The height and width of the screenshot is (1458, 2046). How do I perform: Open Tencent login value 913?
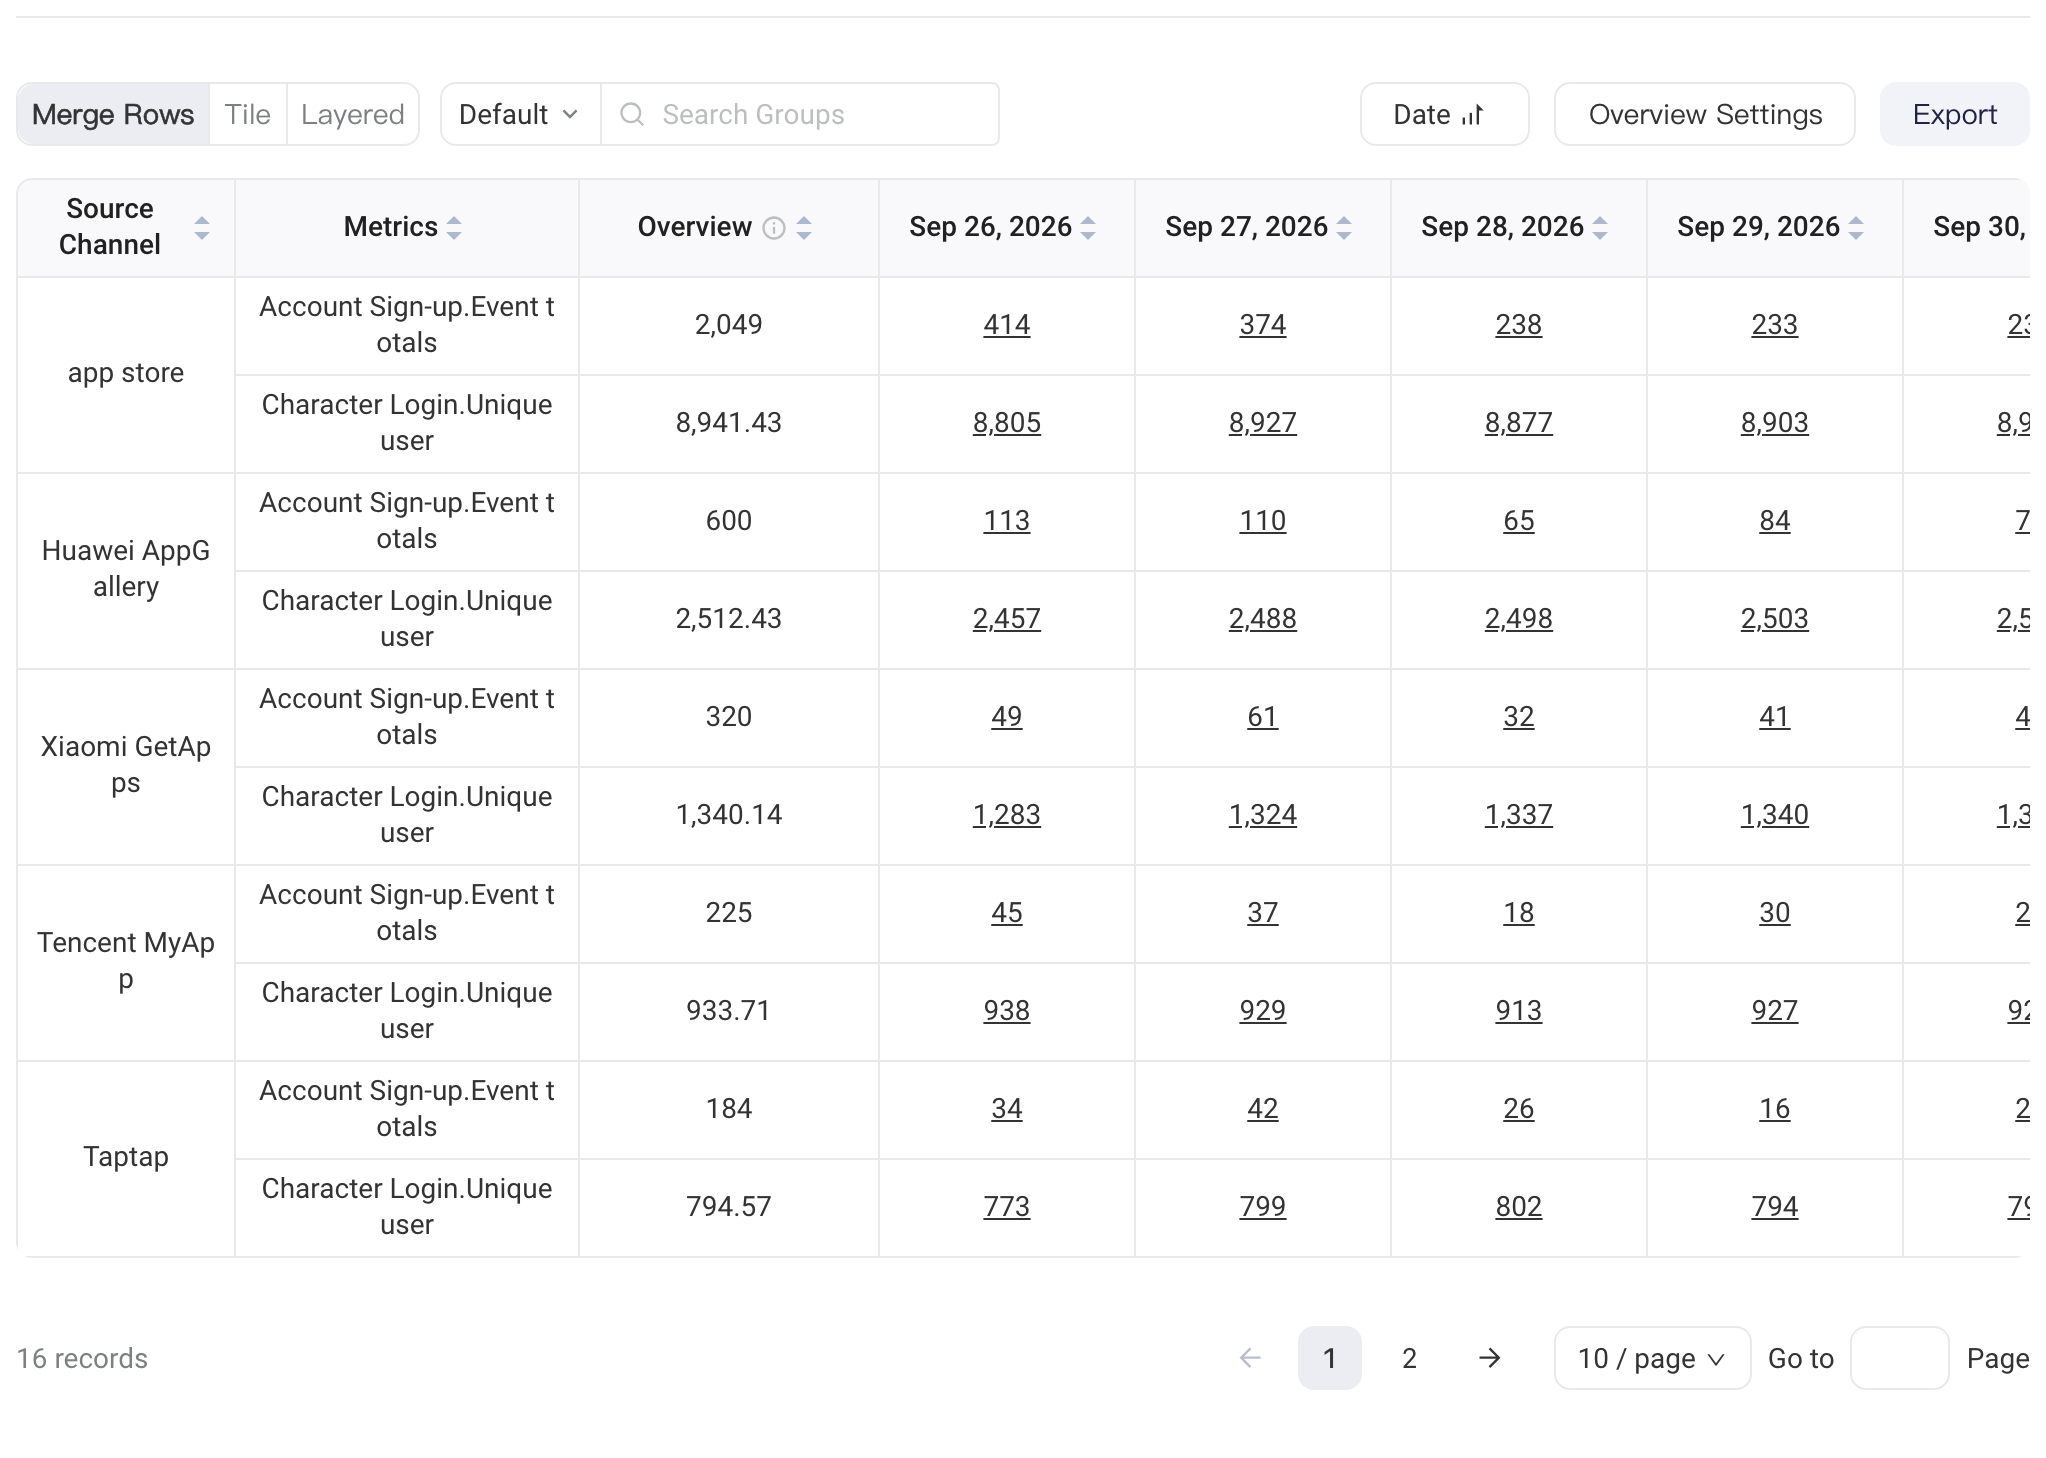pos(1519,1011)
